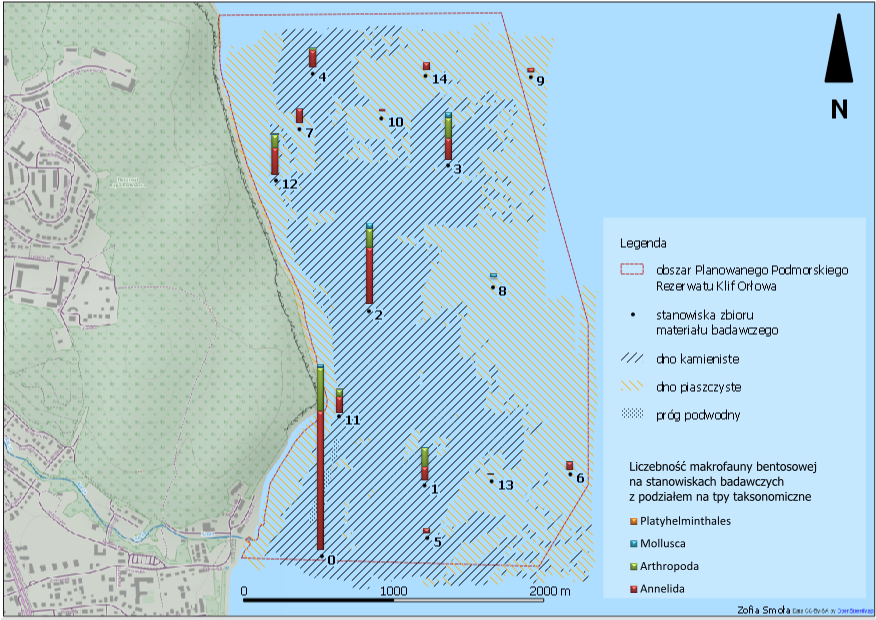Click the dno kamieniste hatch legend symbol

click(x=632, y=359)
